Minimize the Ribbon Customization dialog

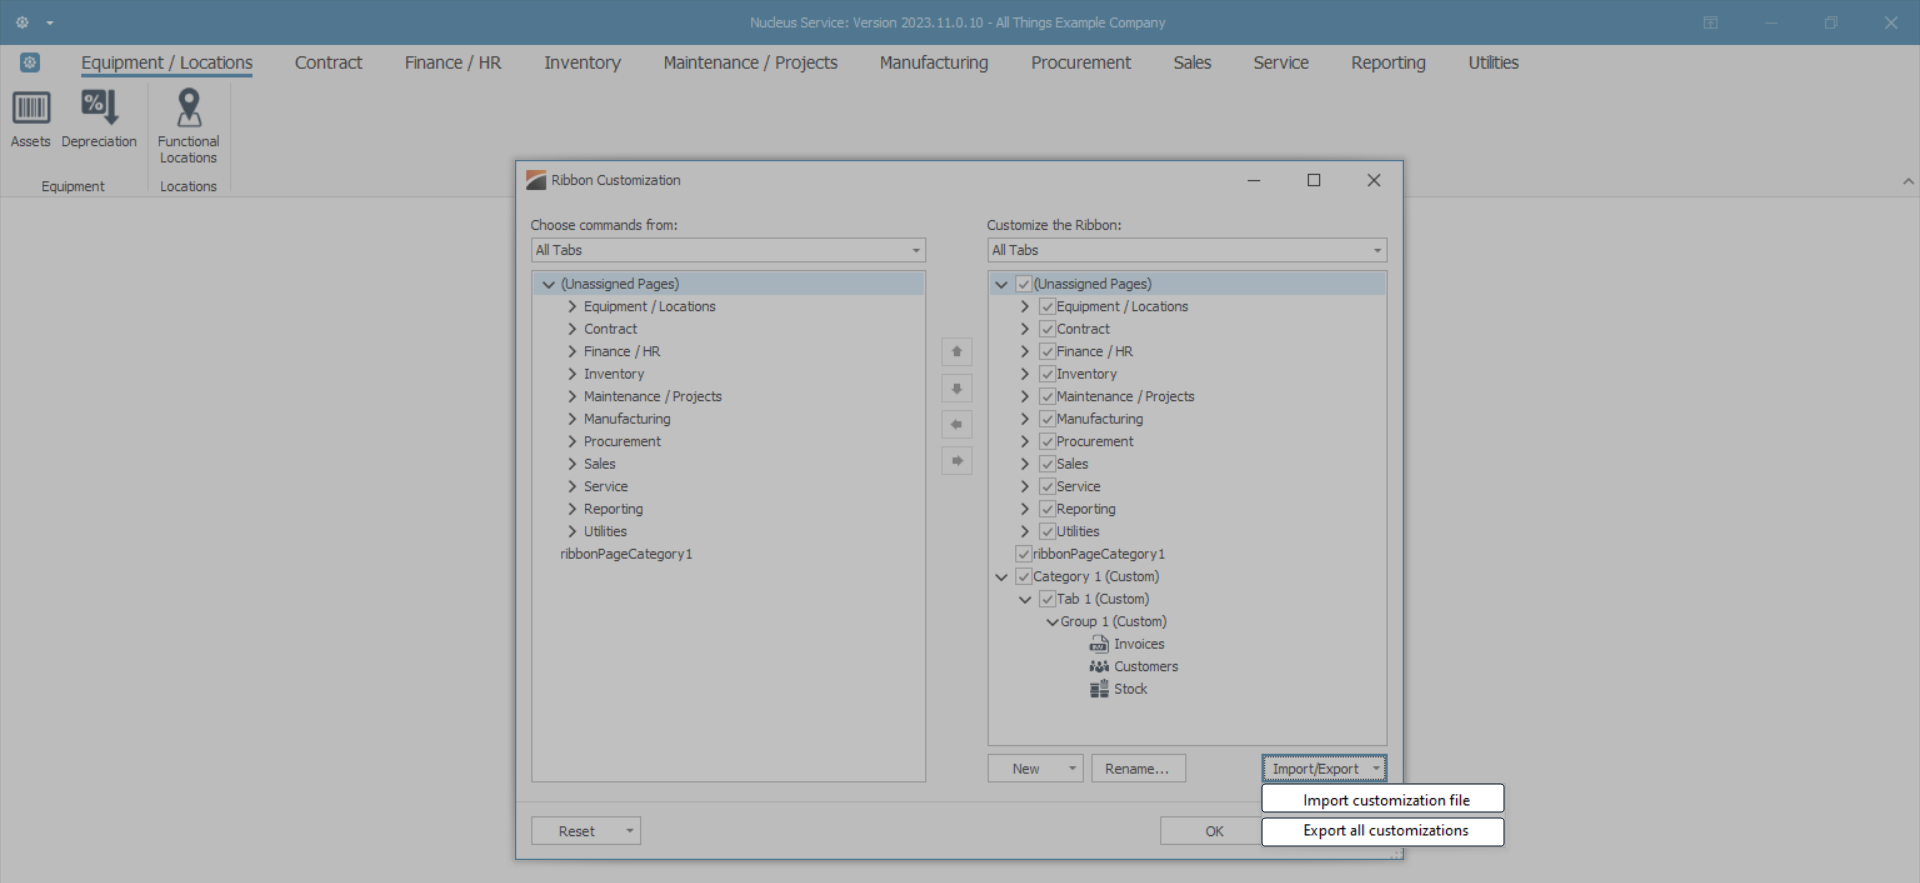pyautogui.click(x=1254, y=180)
